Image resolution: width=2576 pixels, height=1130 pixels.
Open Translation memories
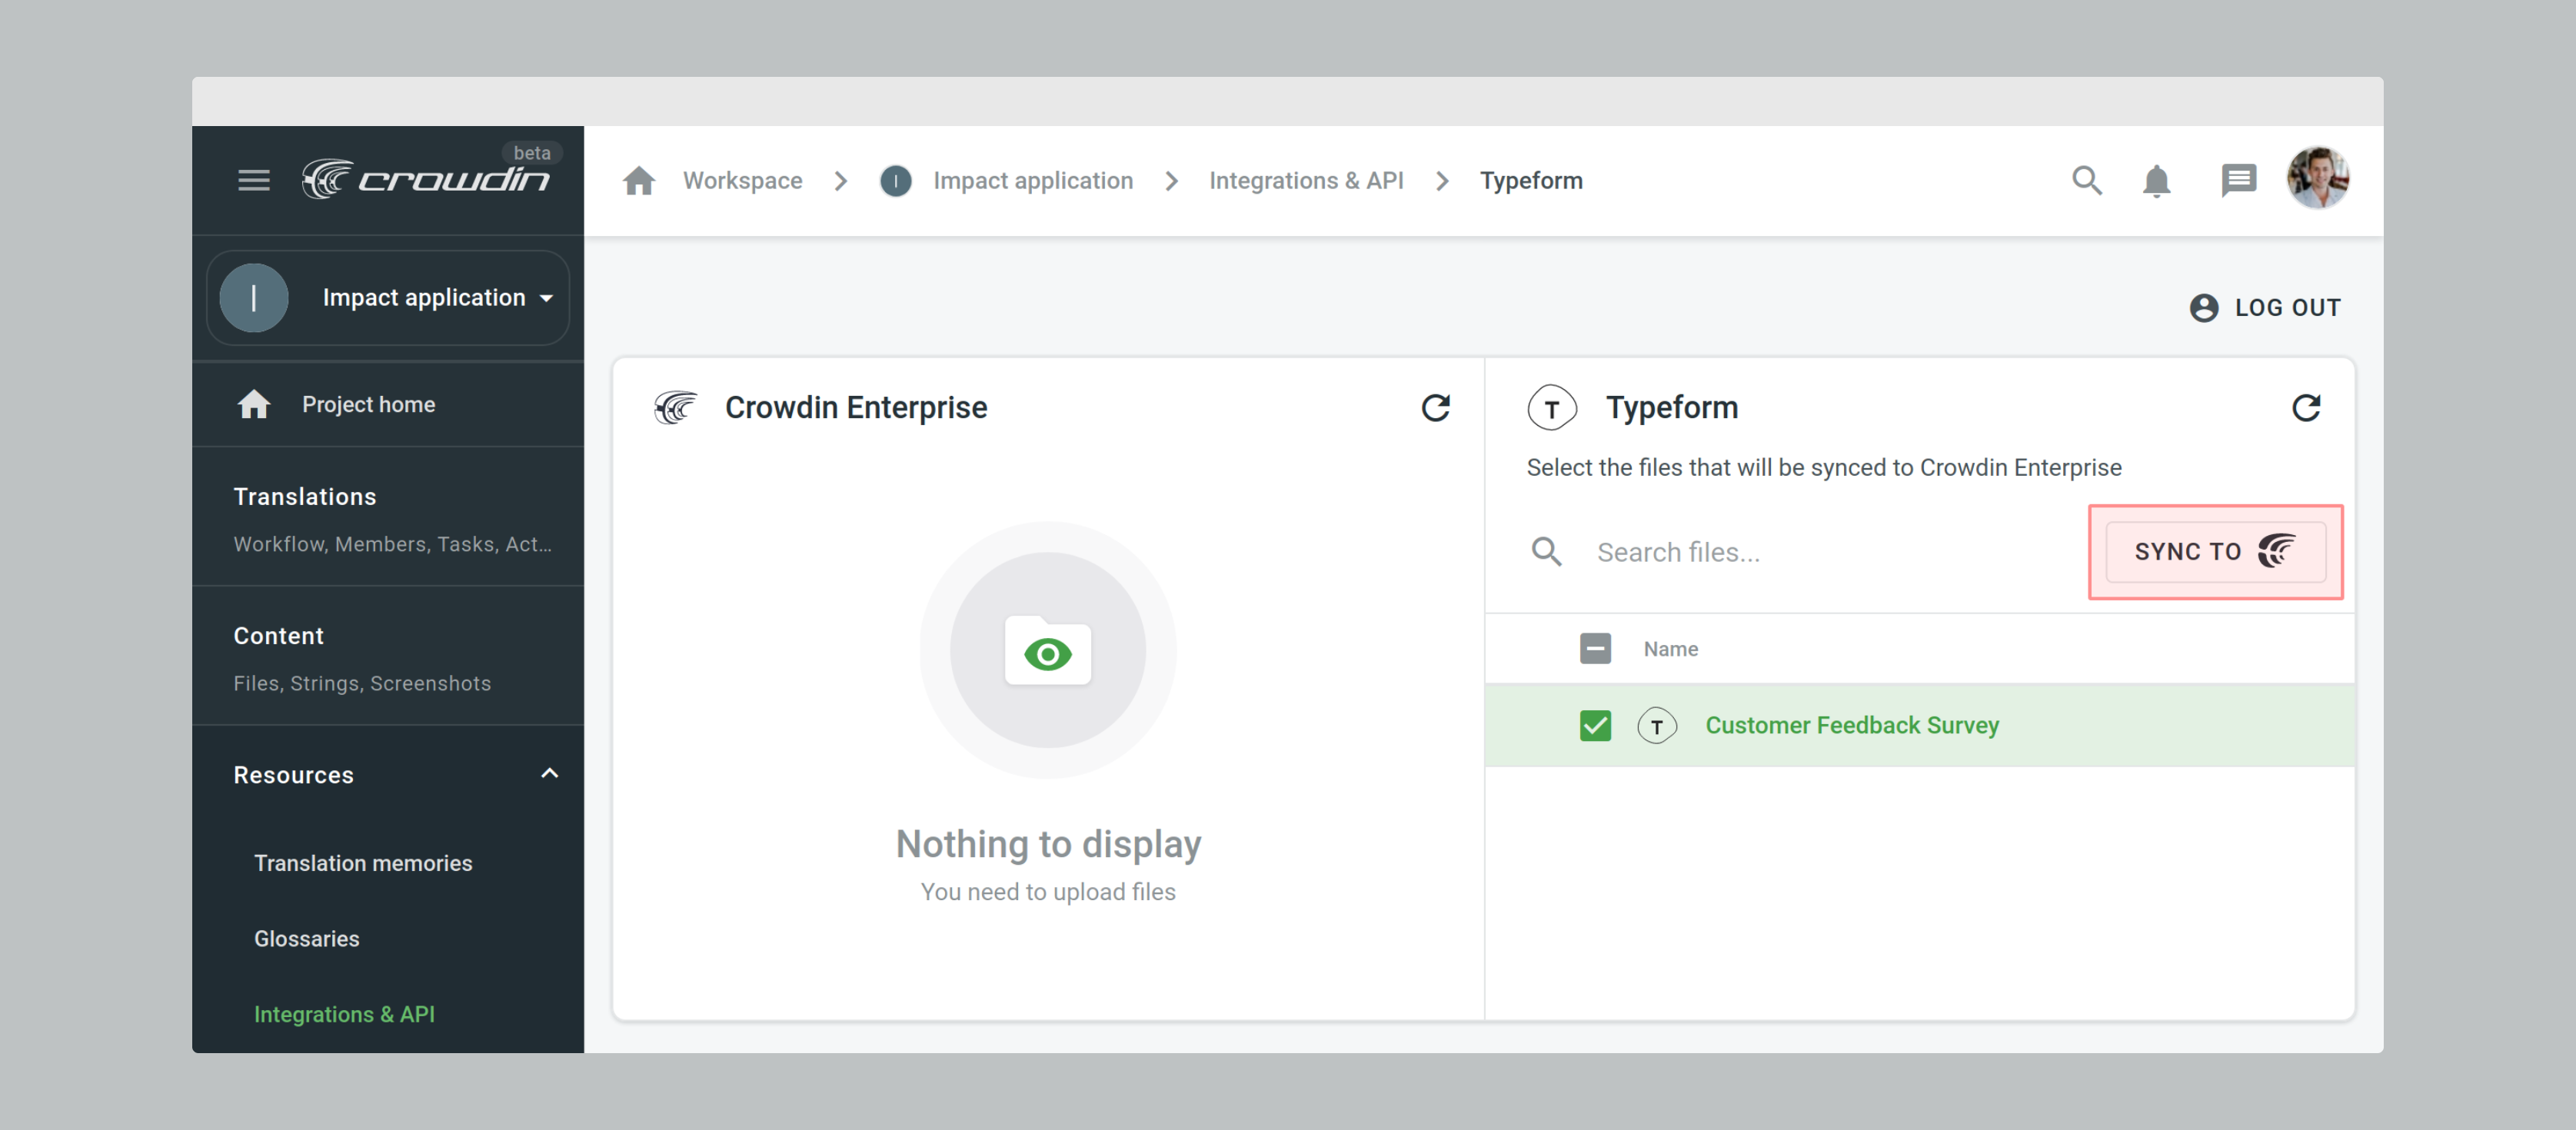coord(363,863)
